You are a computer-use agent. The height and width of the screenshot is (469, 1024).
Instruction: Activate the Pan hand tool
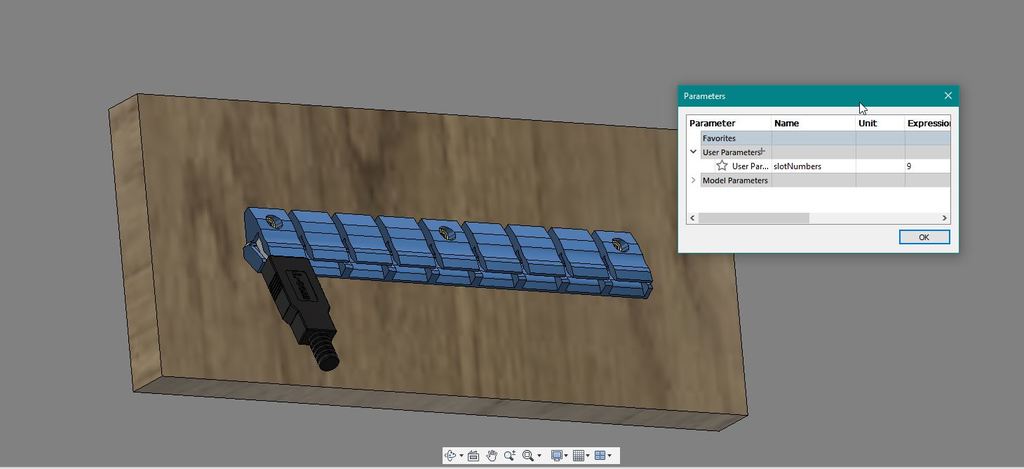coord(492,456)
